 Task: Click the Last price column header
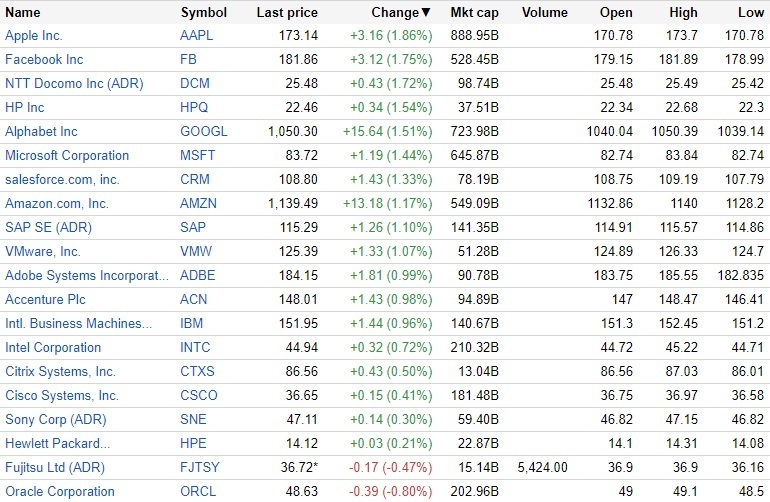tap(287, 13)
